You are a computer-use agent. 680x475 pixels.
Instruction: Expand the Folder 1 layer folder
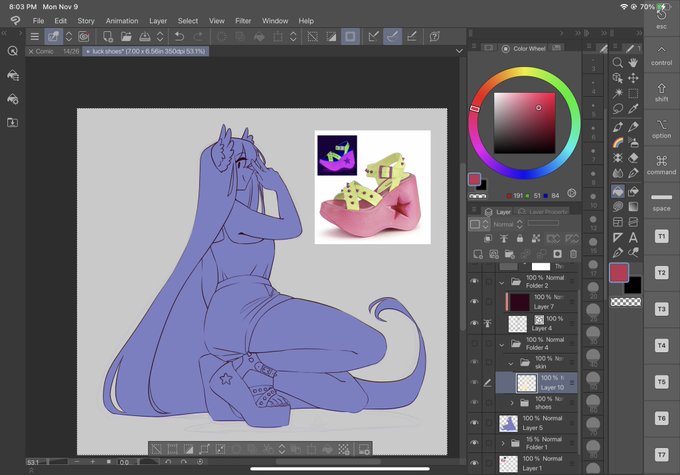pos(503,443)
